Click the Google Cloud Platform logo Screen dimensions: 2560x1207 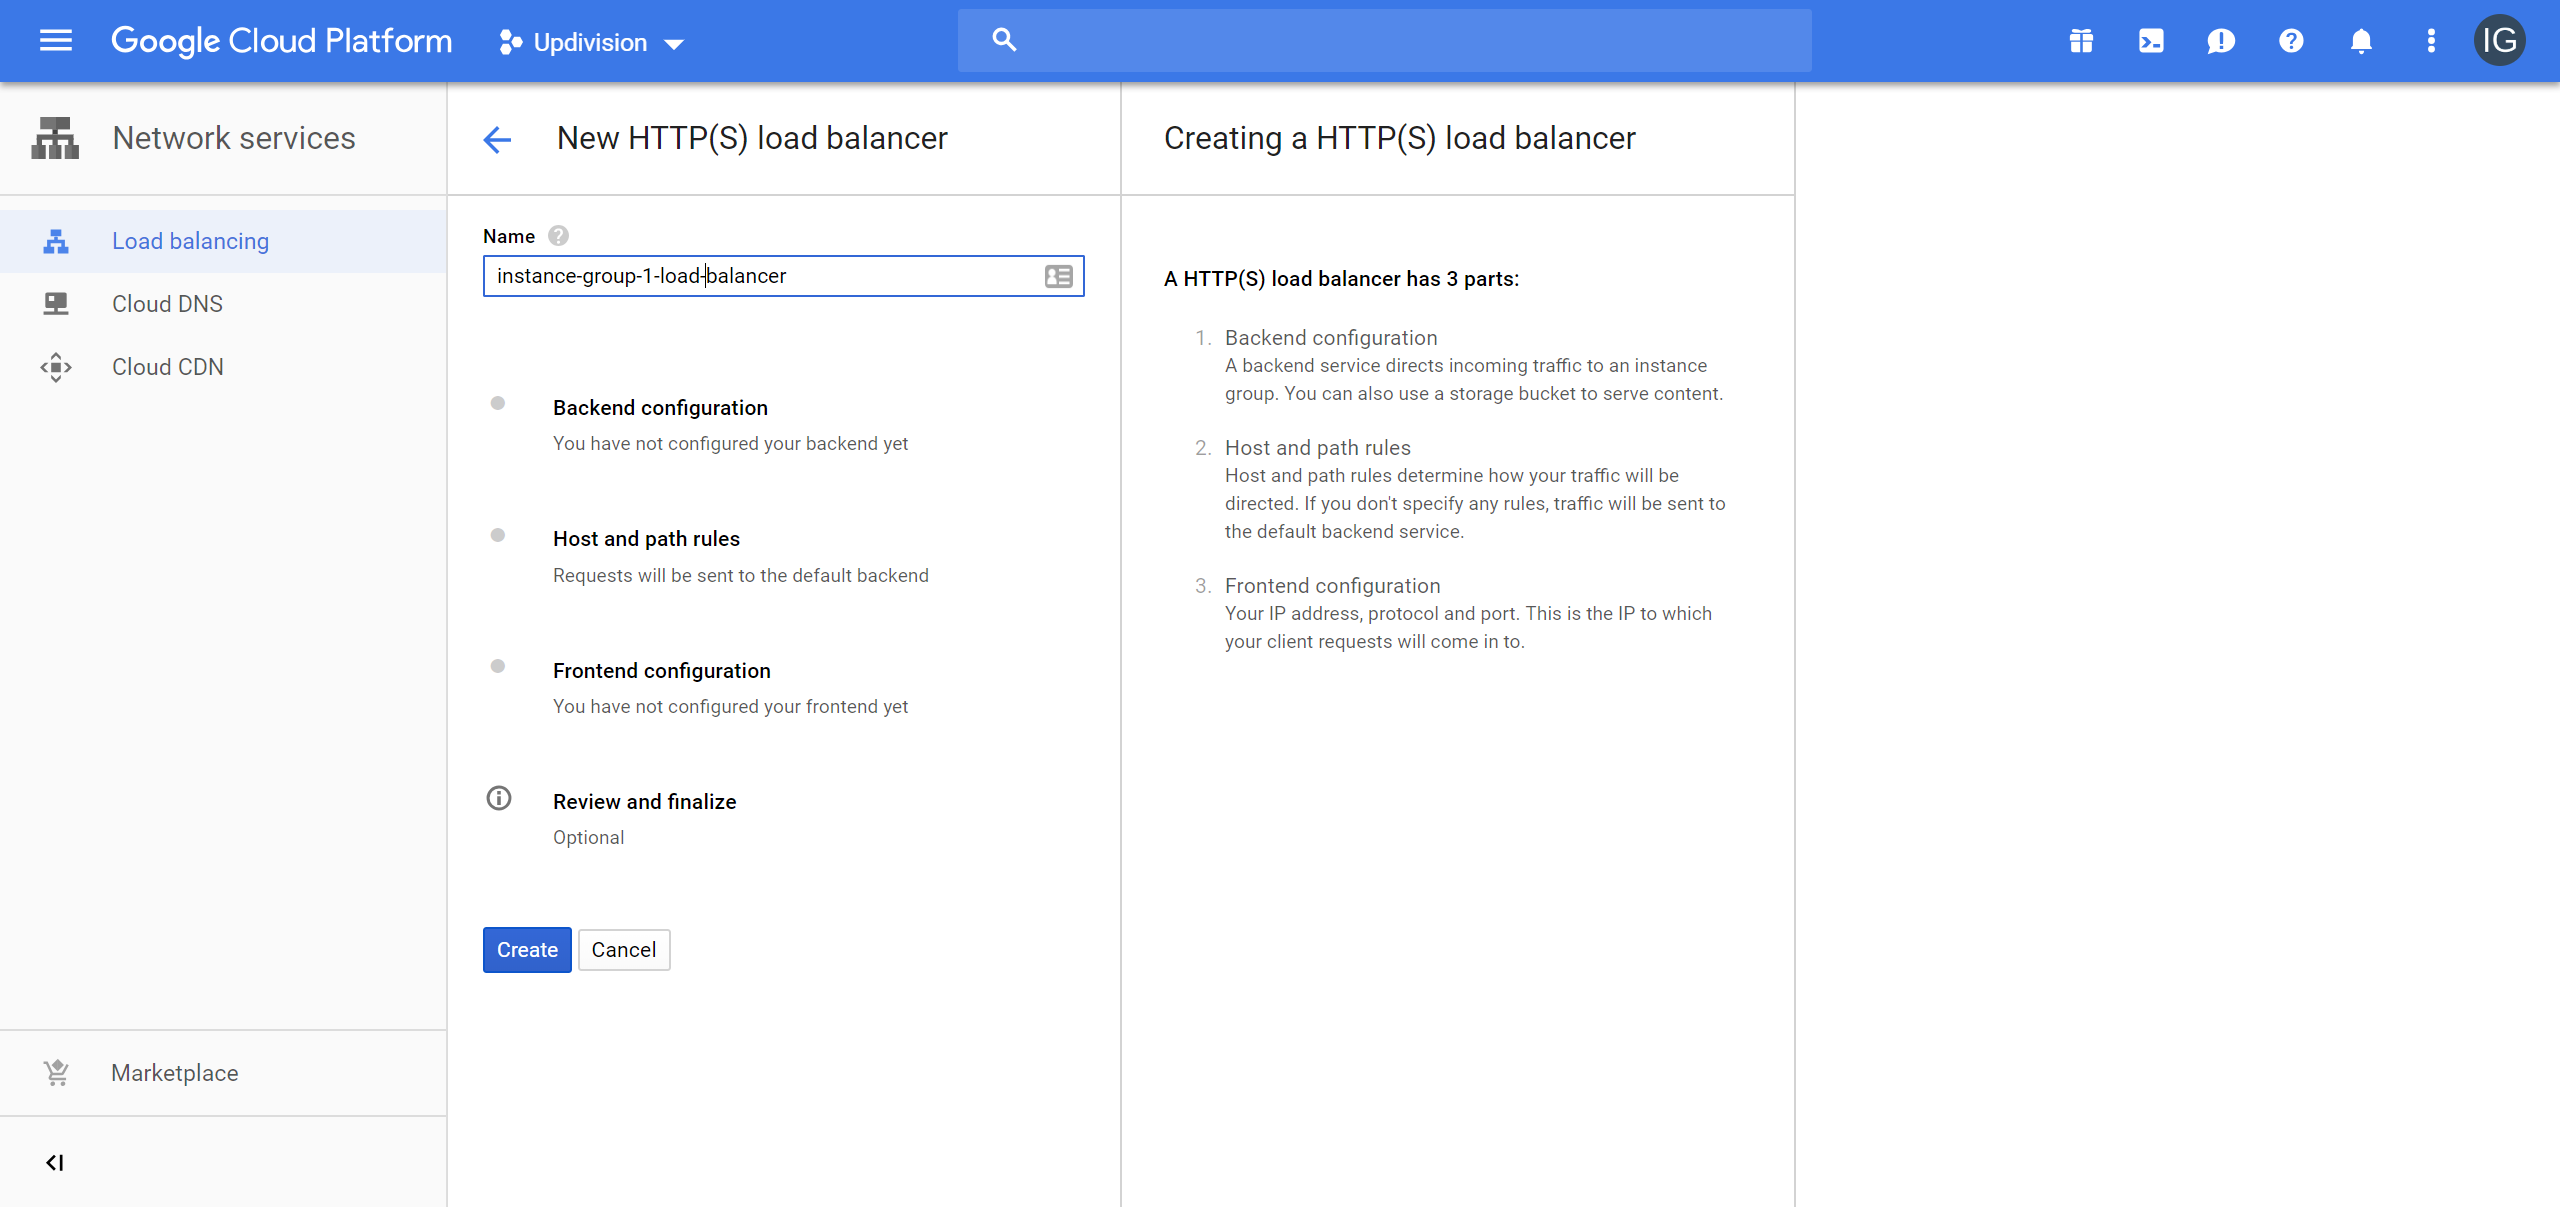point(281,41)
